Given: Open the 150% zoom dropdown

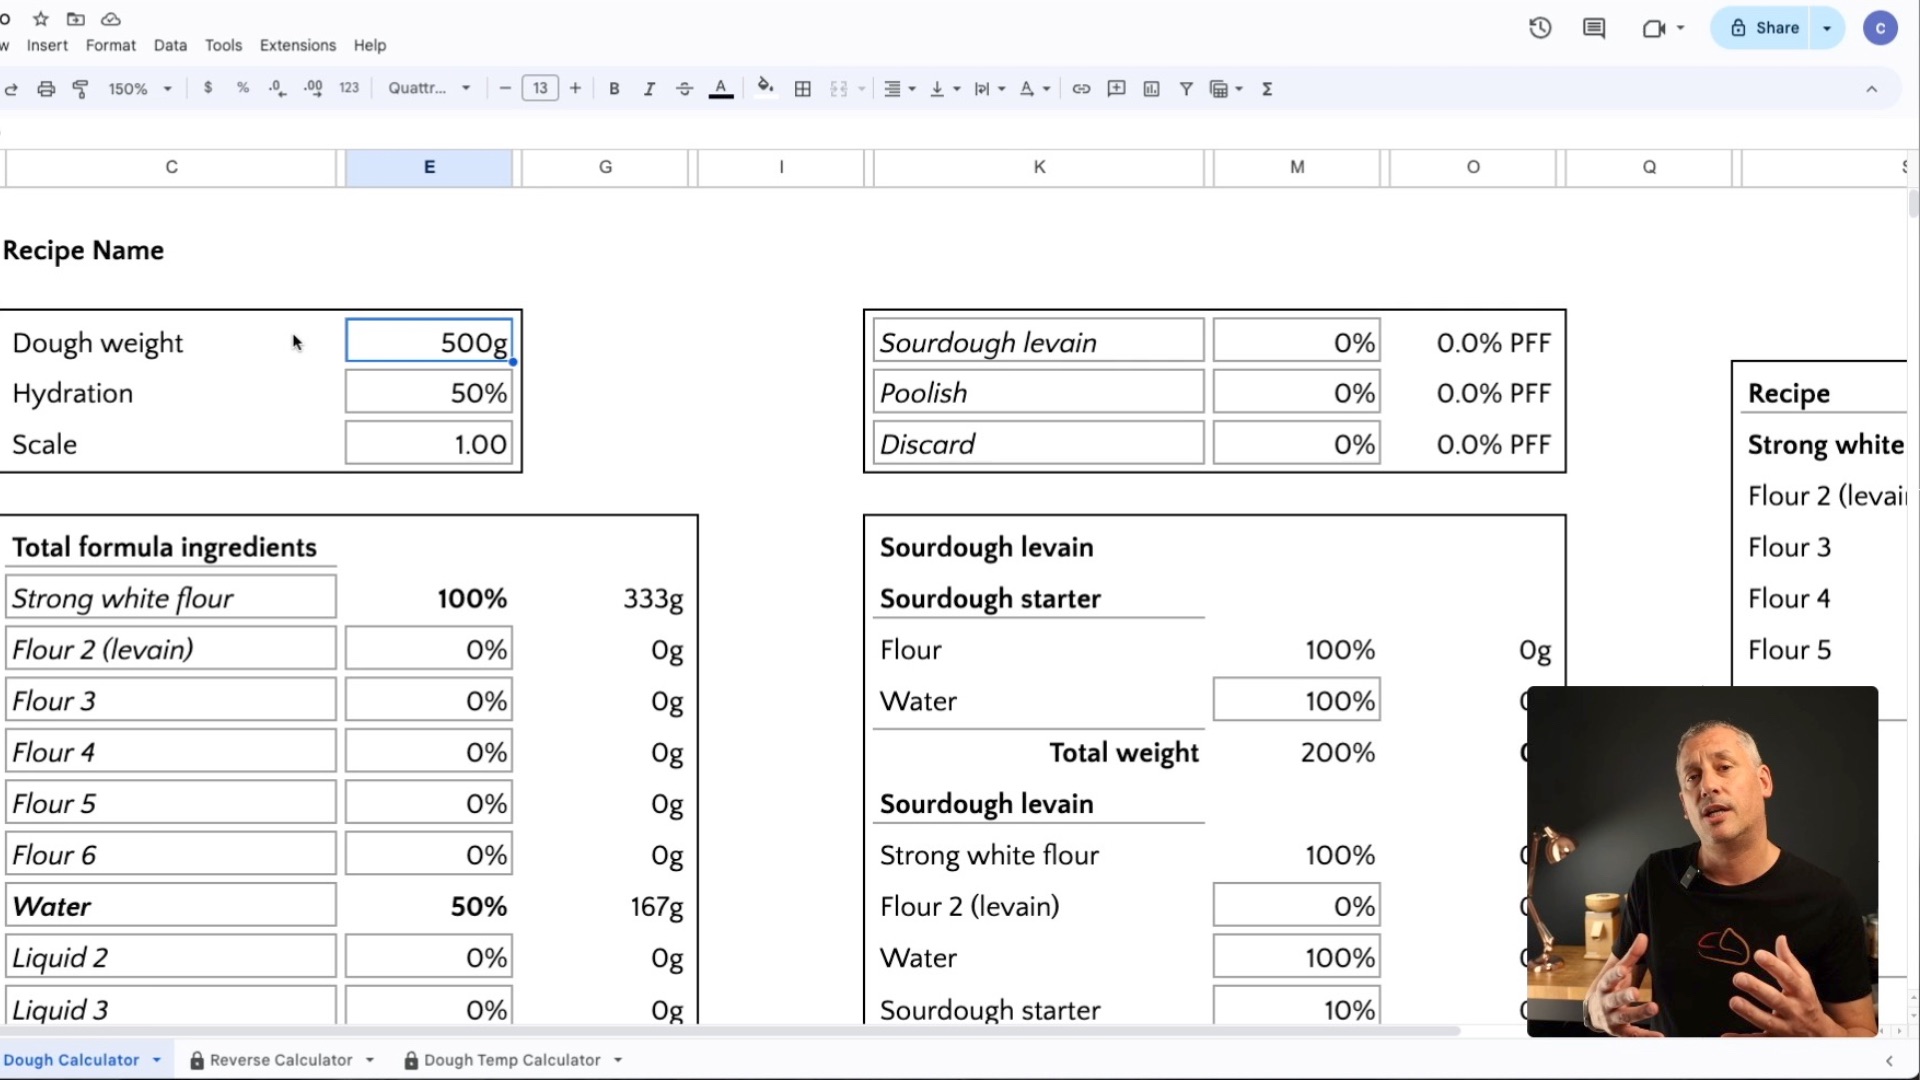Looking at the screenshot, I should [x=140, y=89].
